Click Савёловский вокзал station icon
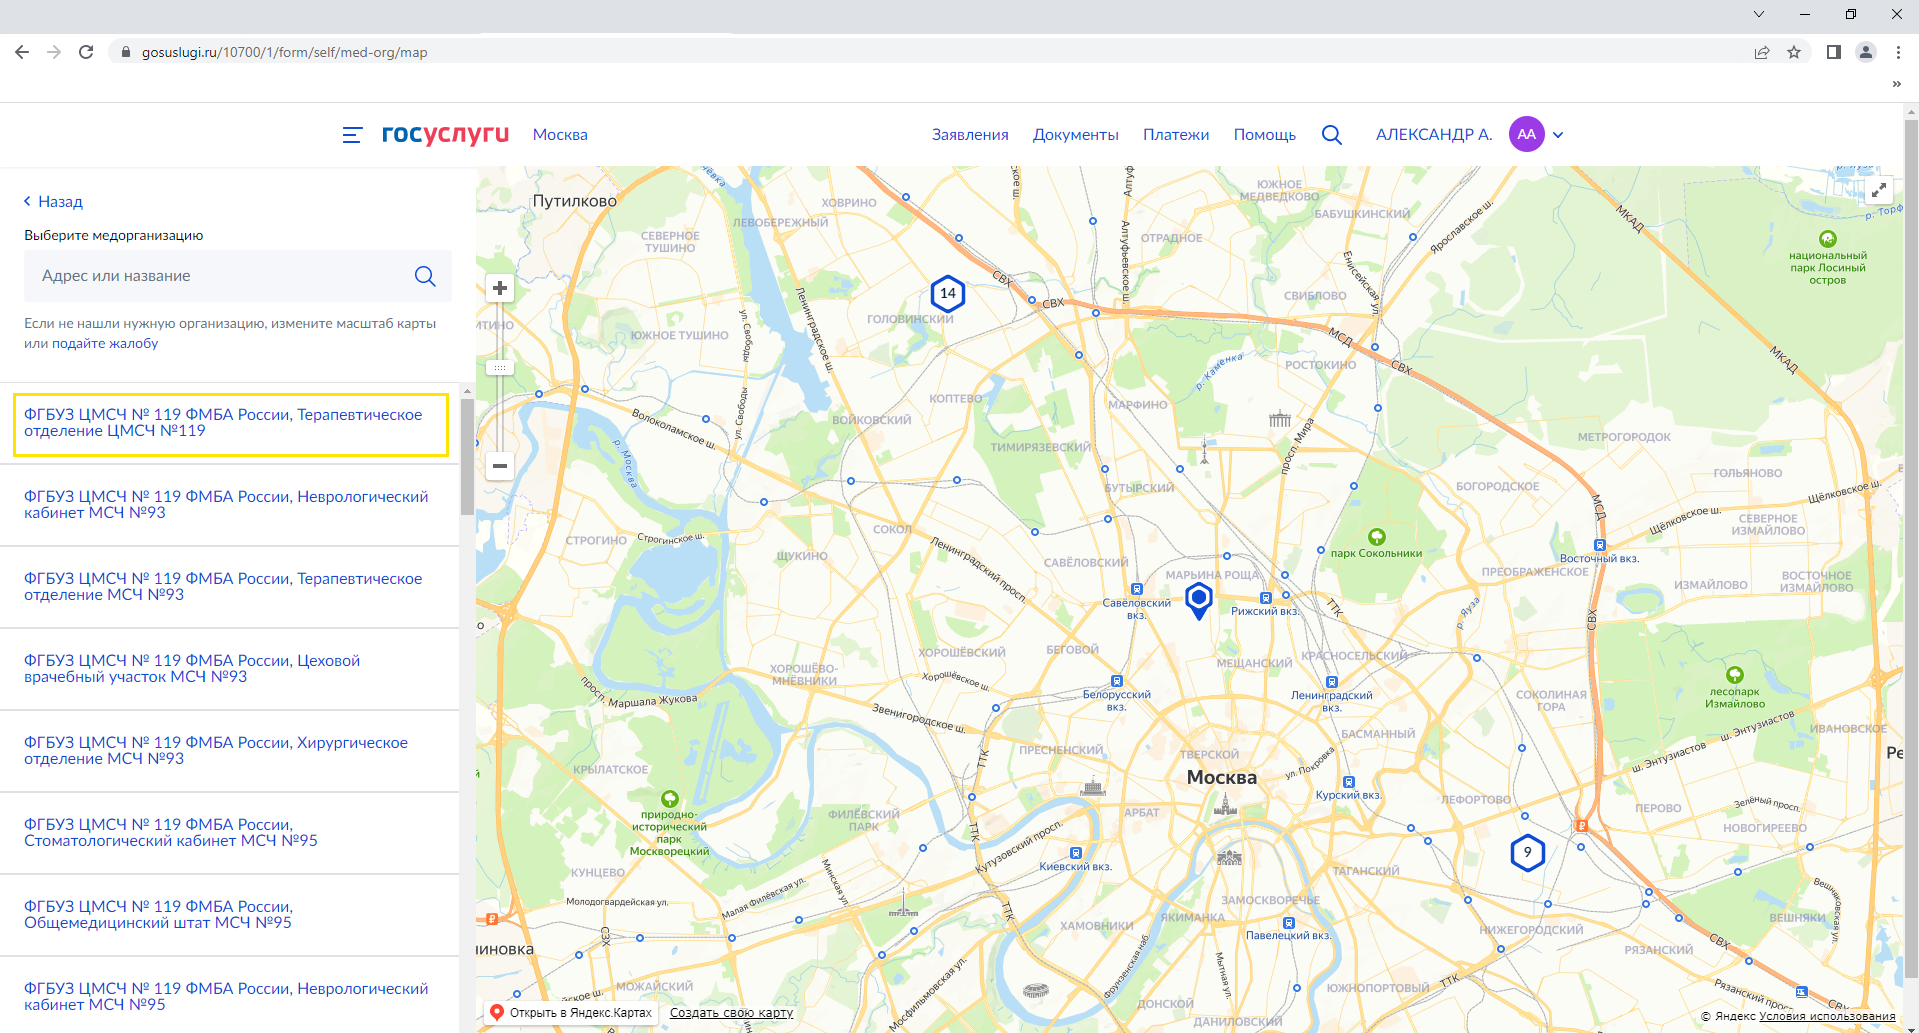Viewport: 1919px width, 1033px height. pos(1136,589)
